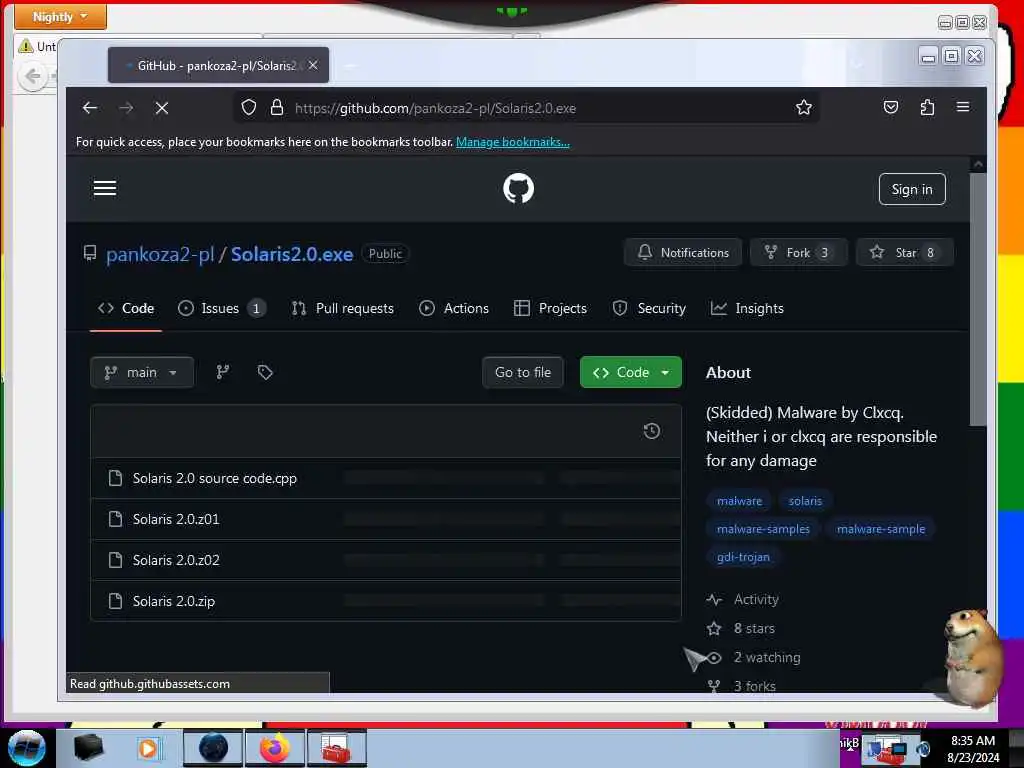Open GitHub global navigation hamburger menu

[x=105, y=189]
